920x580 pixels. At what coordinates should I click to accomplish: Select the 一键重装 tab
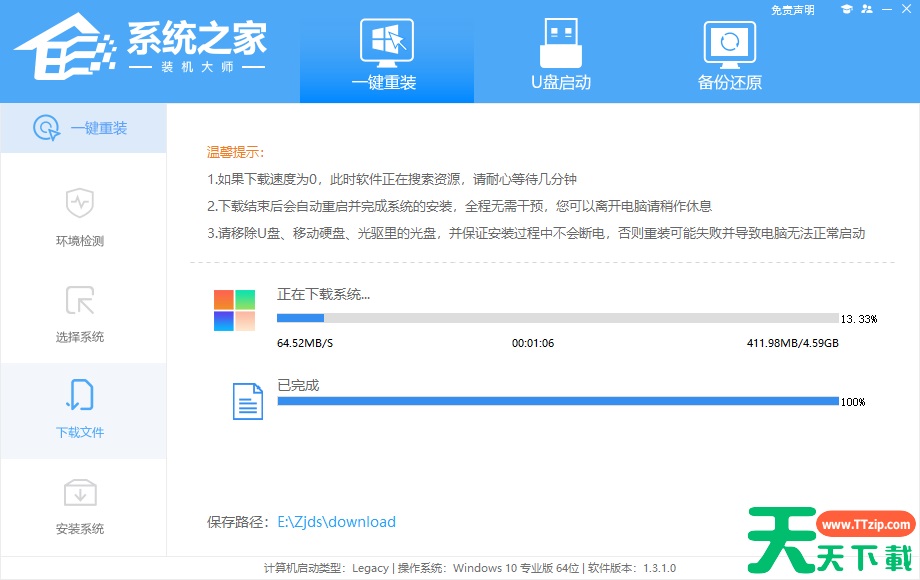click(386, 52)
